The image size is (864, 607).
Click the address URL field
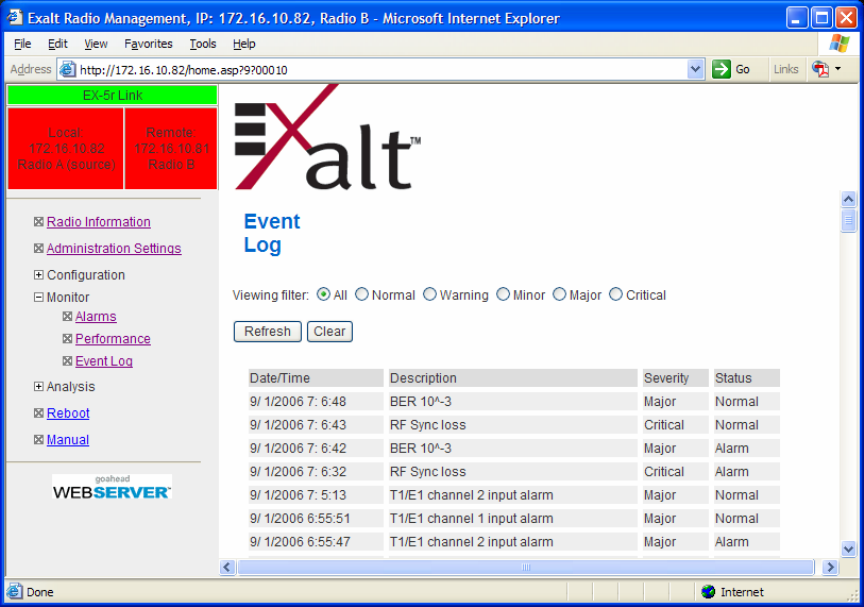[x=382, y=70]
